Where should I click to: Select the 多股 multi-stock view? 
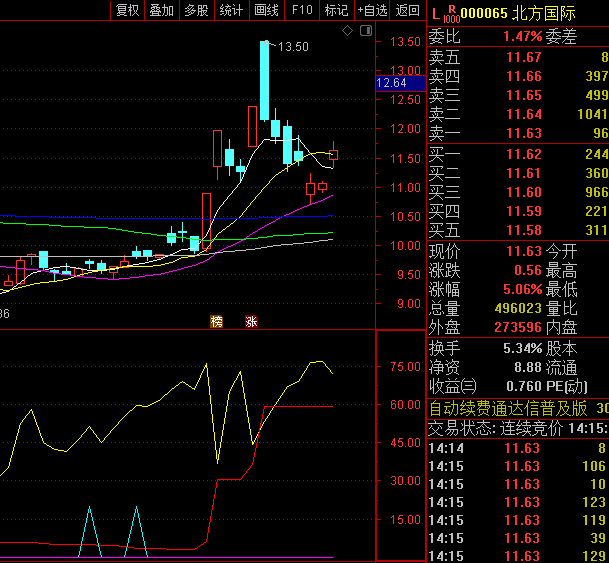coord(196,11)
